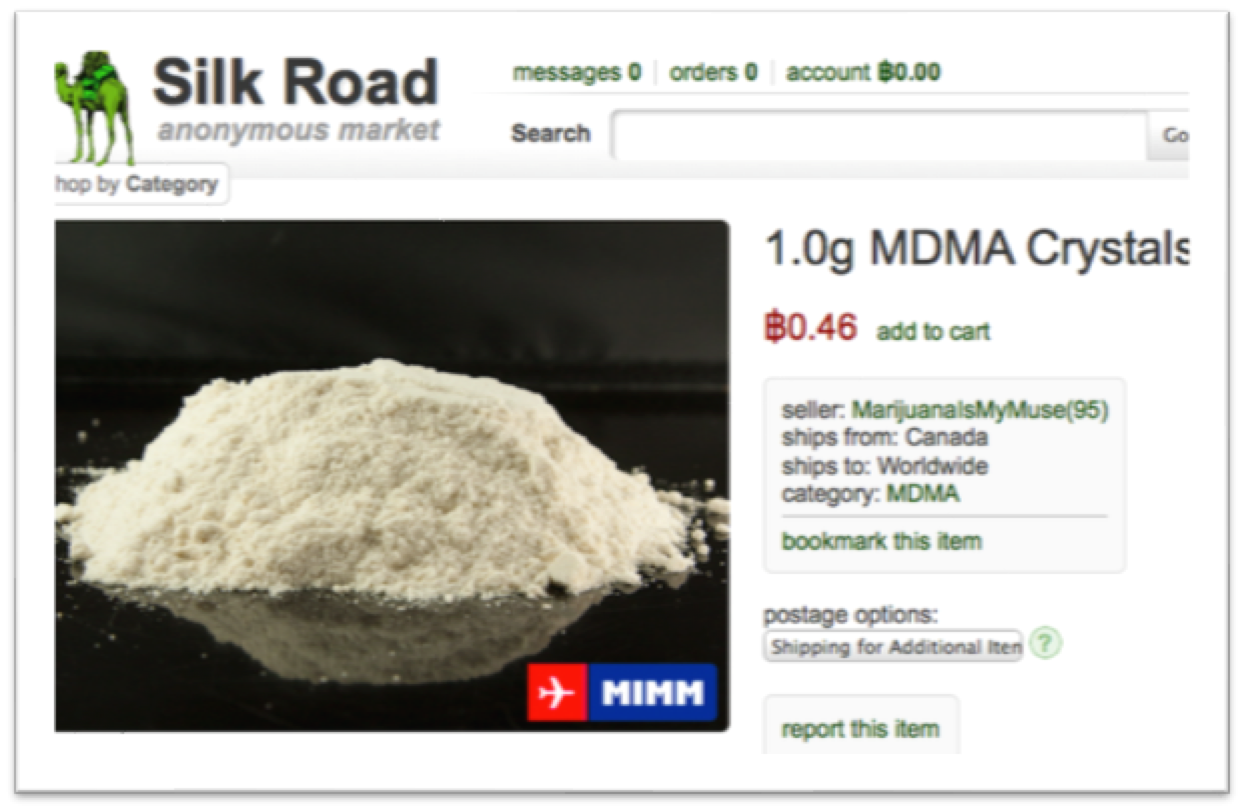Click the green camel logo

(x=95, y=108)
